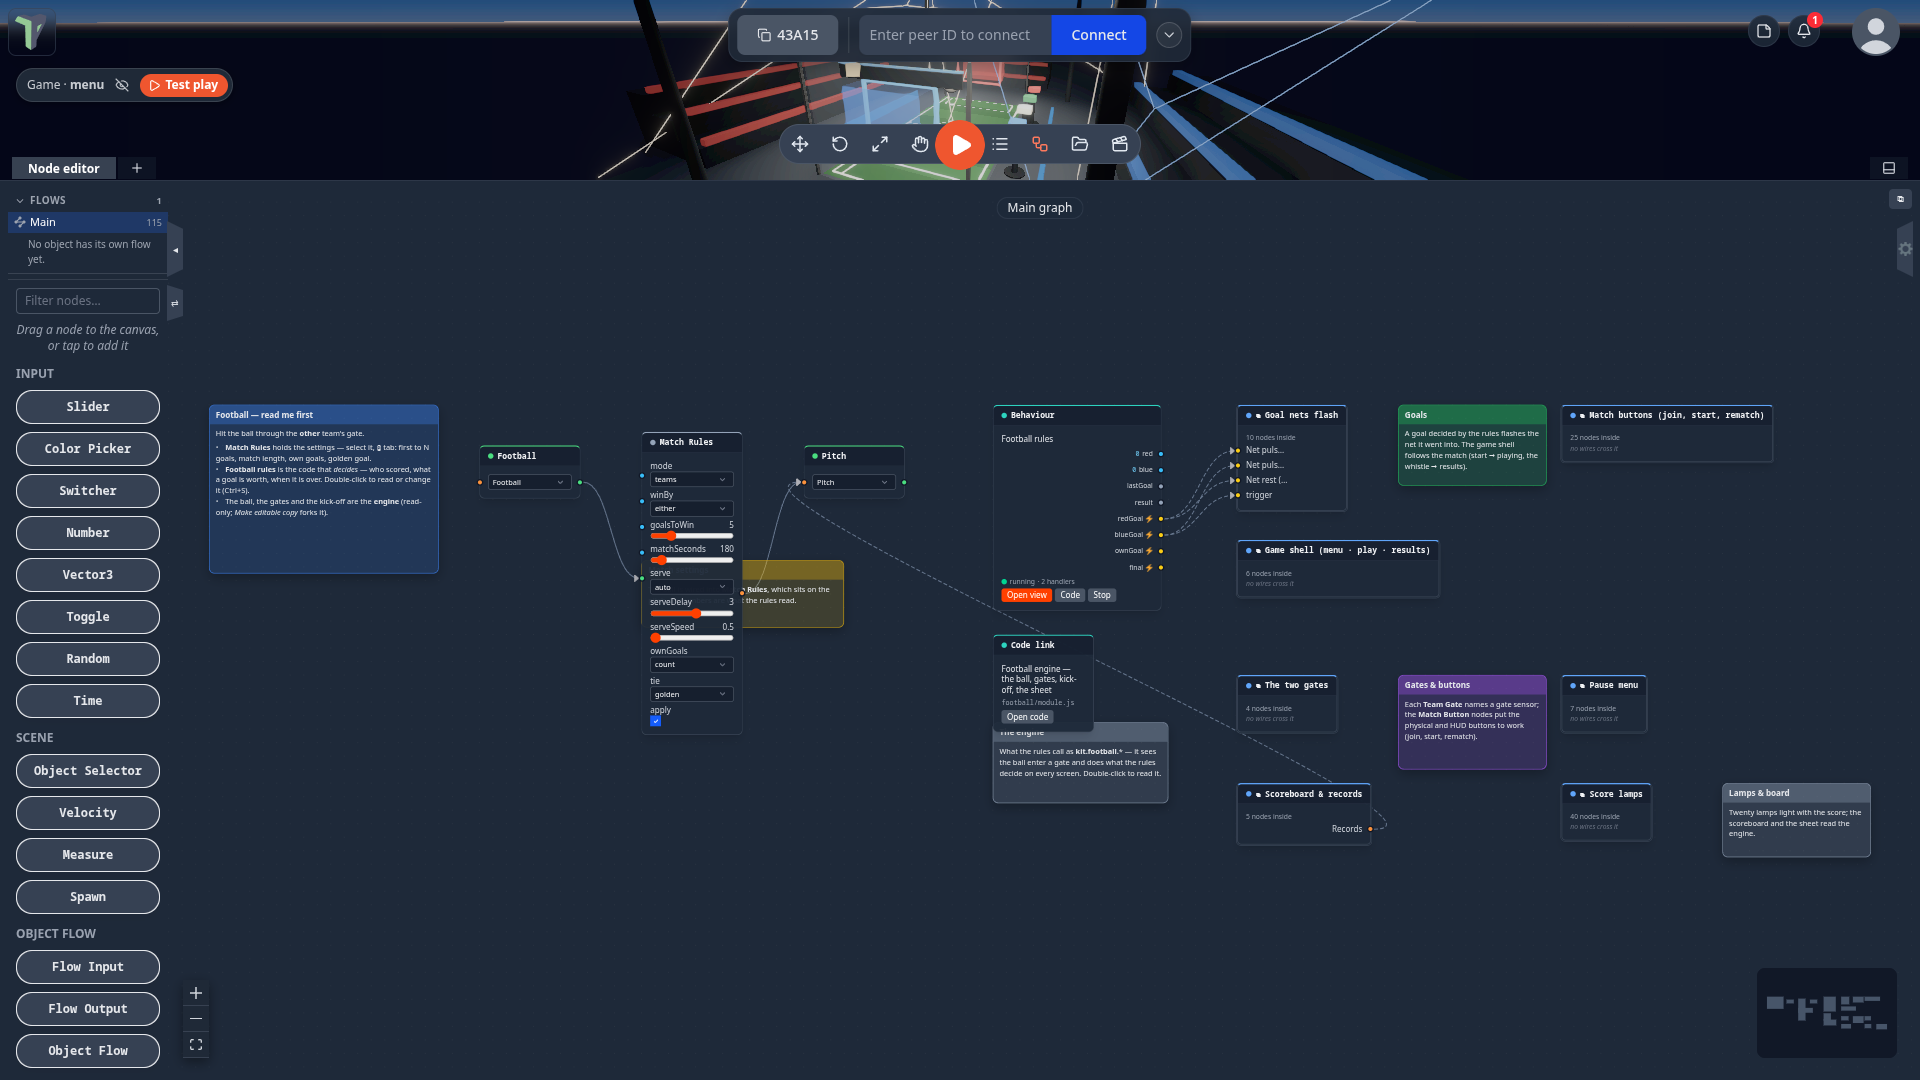This screenshot has width=1920, height=1080.
Task: Toggle the hidden-eye icon beside menu
Action: pos(122,85)
